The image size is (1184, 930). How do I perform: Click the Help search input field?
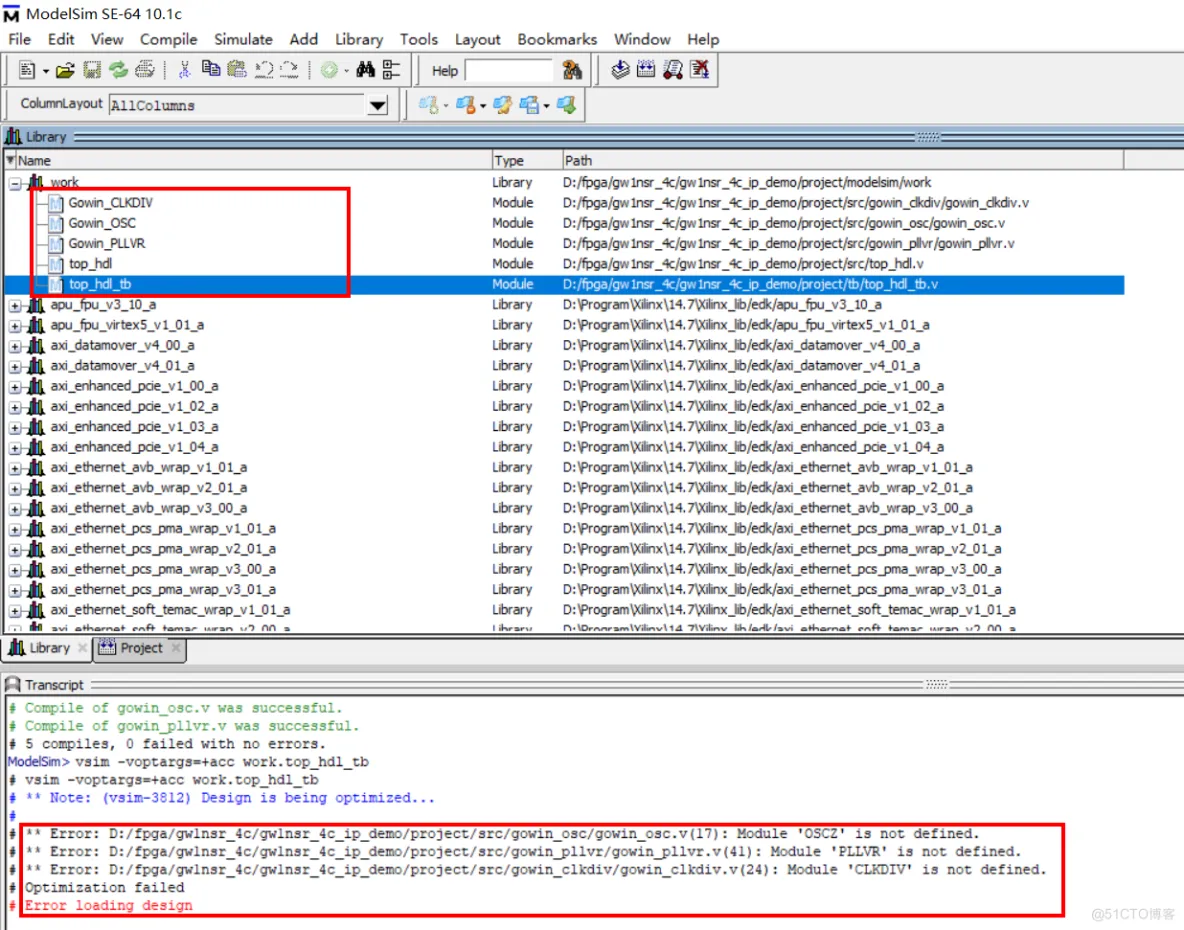(509, 70)
